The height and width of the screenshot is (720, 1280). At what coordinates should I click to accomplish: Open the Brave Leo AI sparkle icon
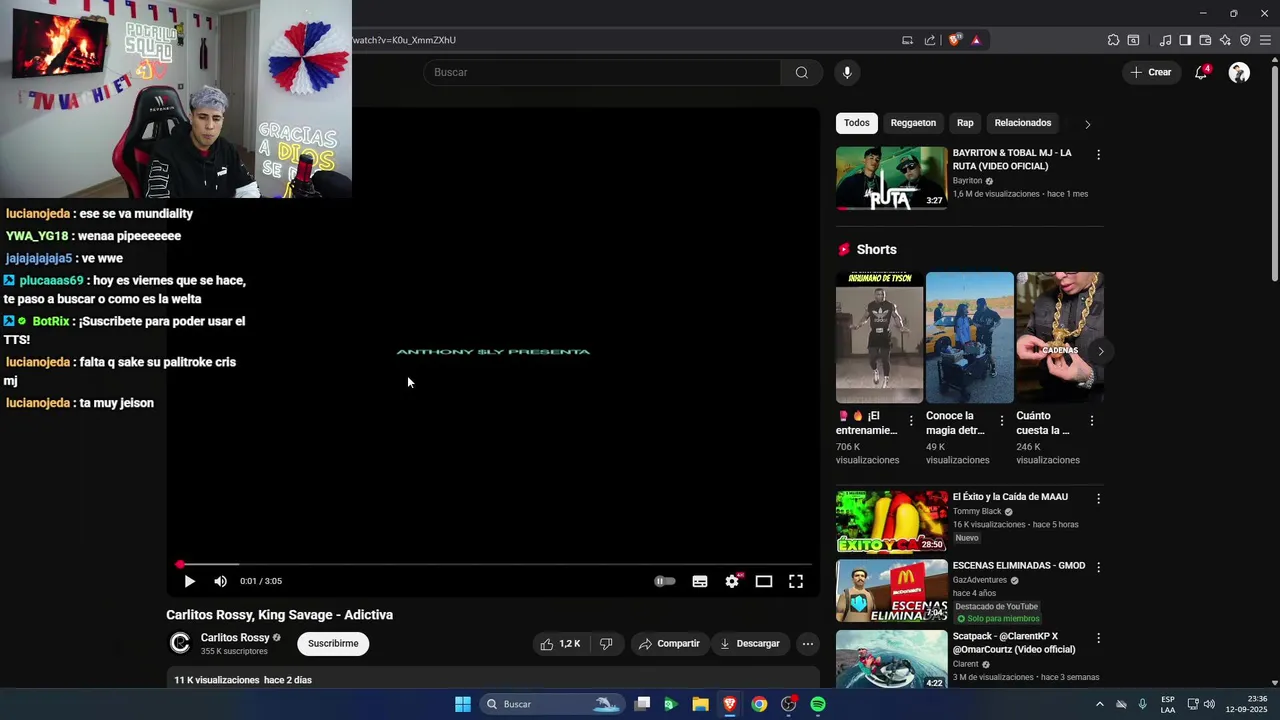[1225, 40]
